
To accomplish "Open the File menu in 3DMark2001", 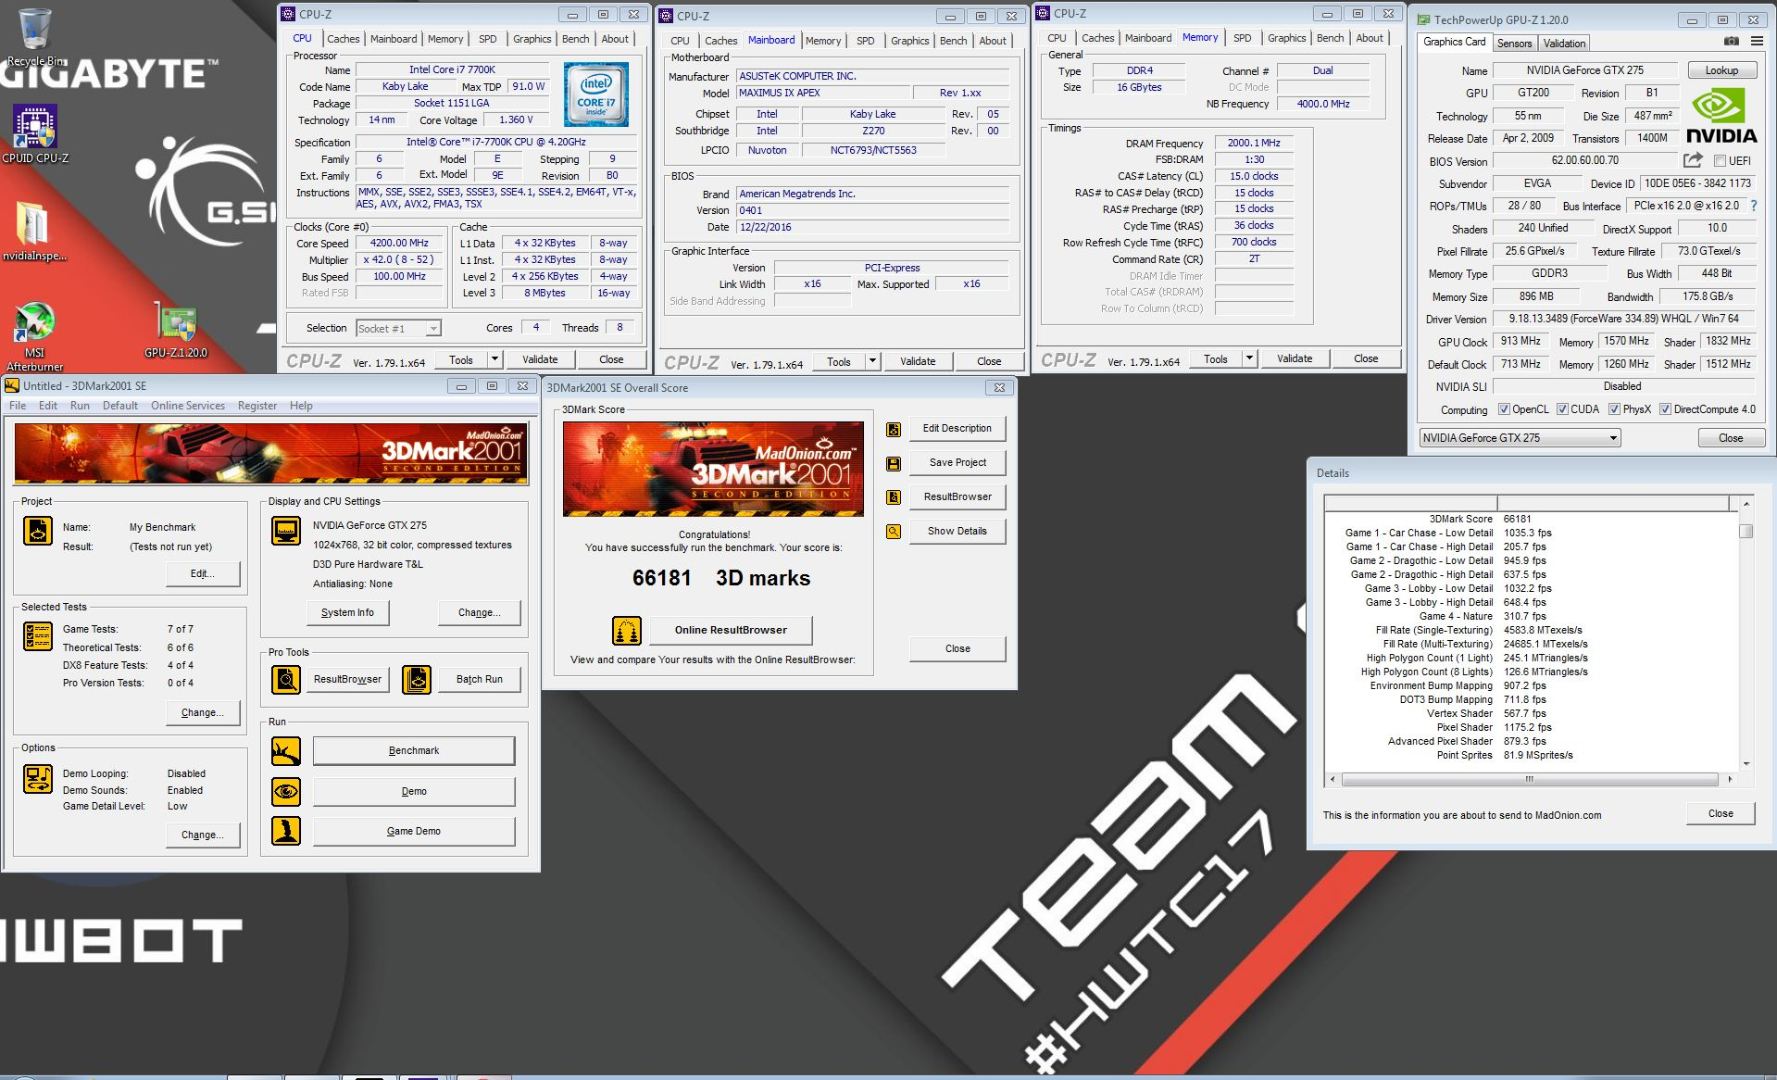I will coord(18,406).
